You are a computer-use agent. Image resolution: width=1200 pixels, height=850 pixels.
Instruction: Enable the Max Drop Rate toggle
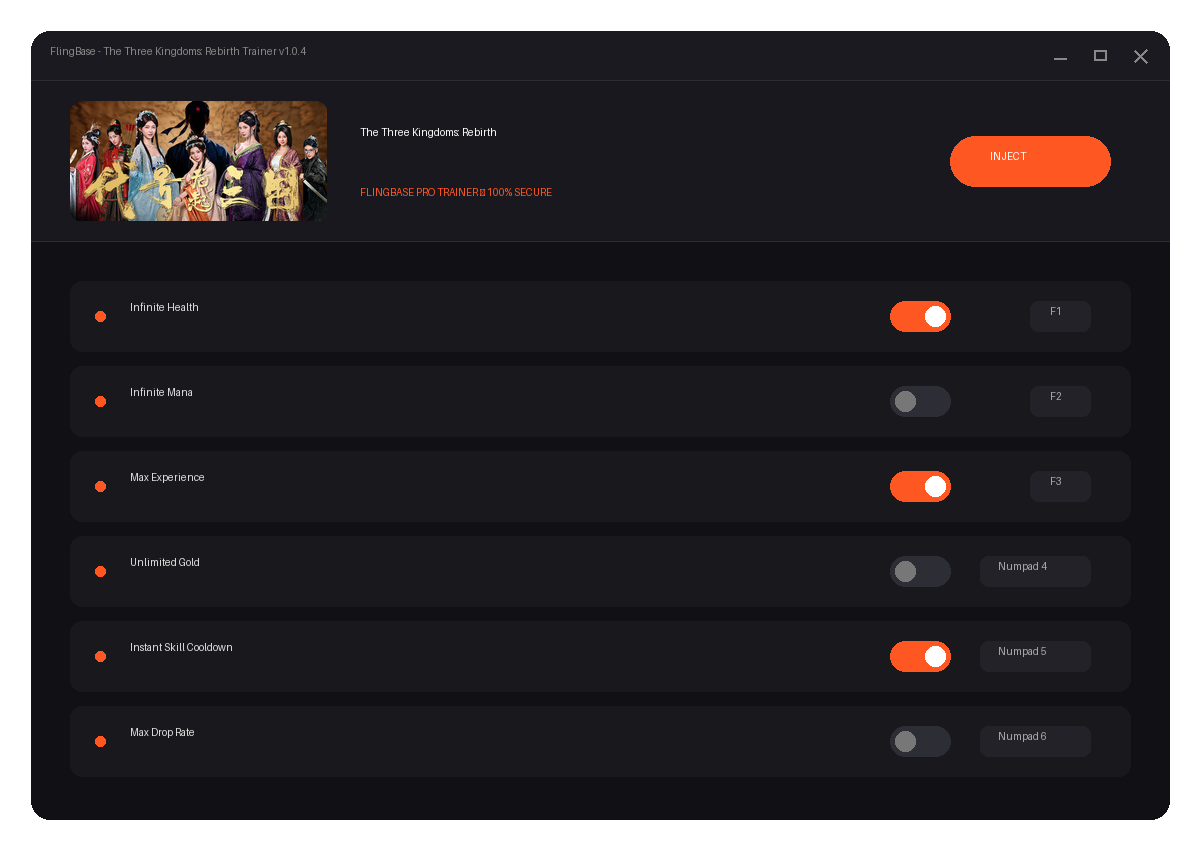point(920,741)
